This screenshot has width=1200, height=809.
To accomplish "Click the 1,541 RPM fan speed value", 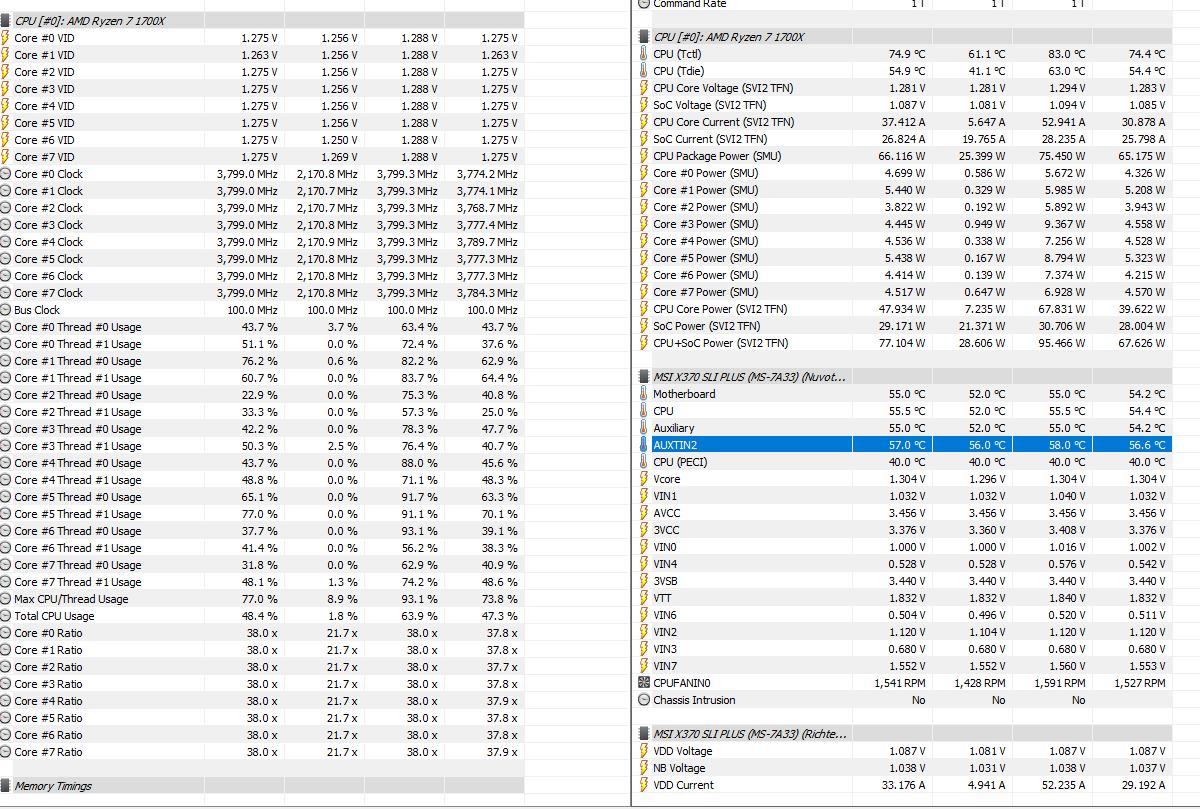I will (900, 683).
